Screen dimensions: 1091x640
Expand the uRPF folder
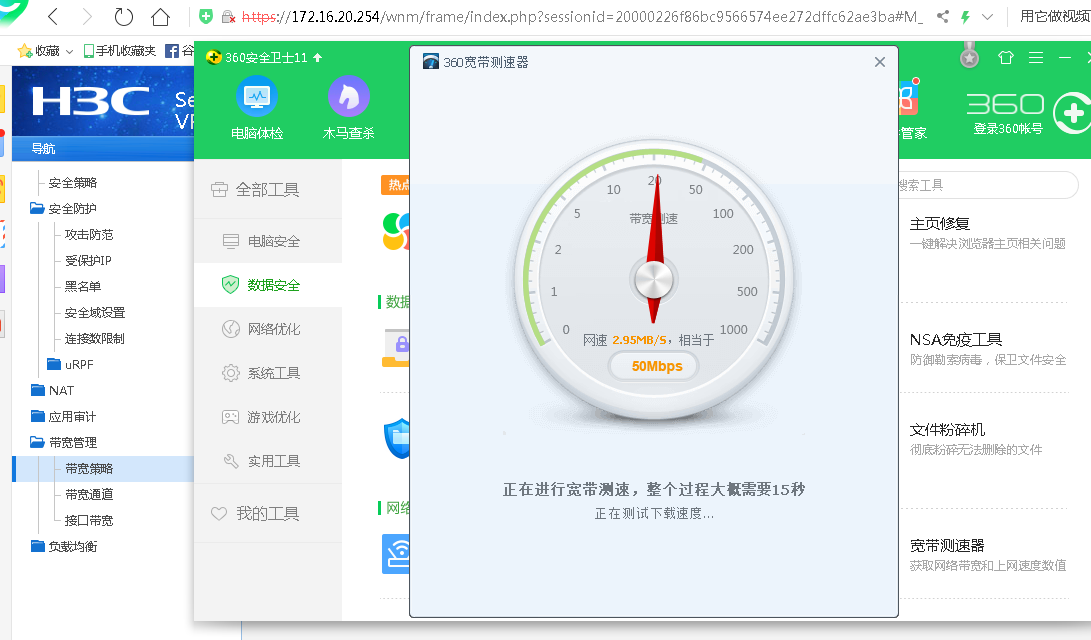[x=54, y=364]
